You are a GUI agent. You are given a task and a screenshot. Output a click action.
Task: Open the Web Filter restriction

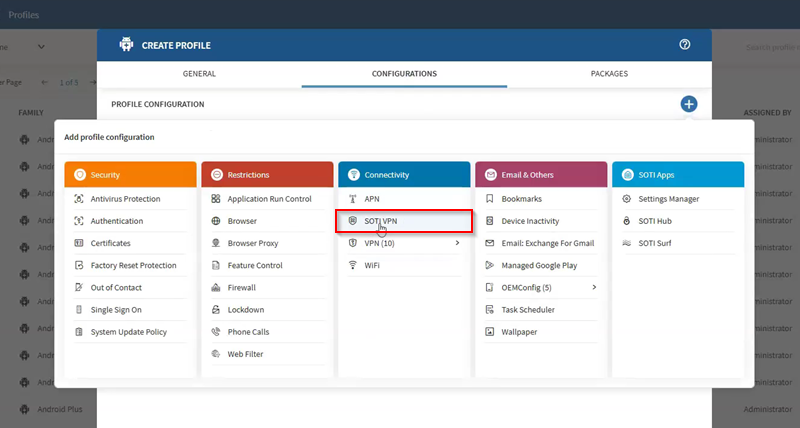(247, 354)
